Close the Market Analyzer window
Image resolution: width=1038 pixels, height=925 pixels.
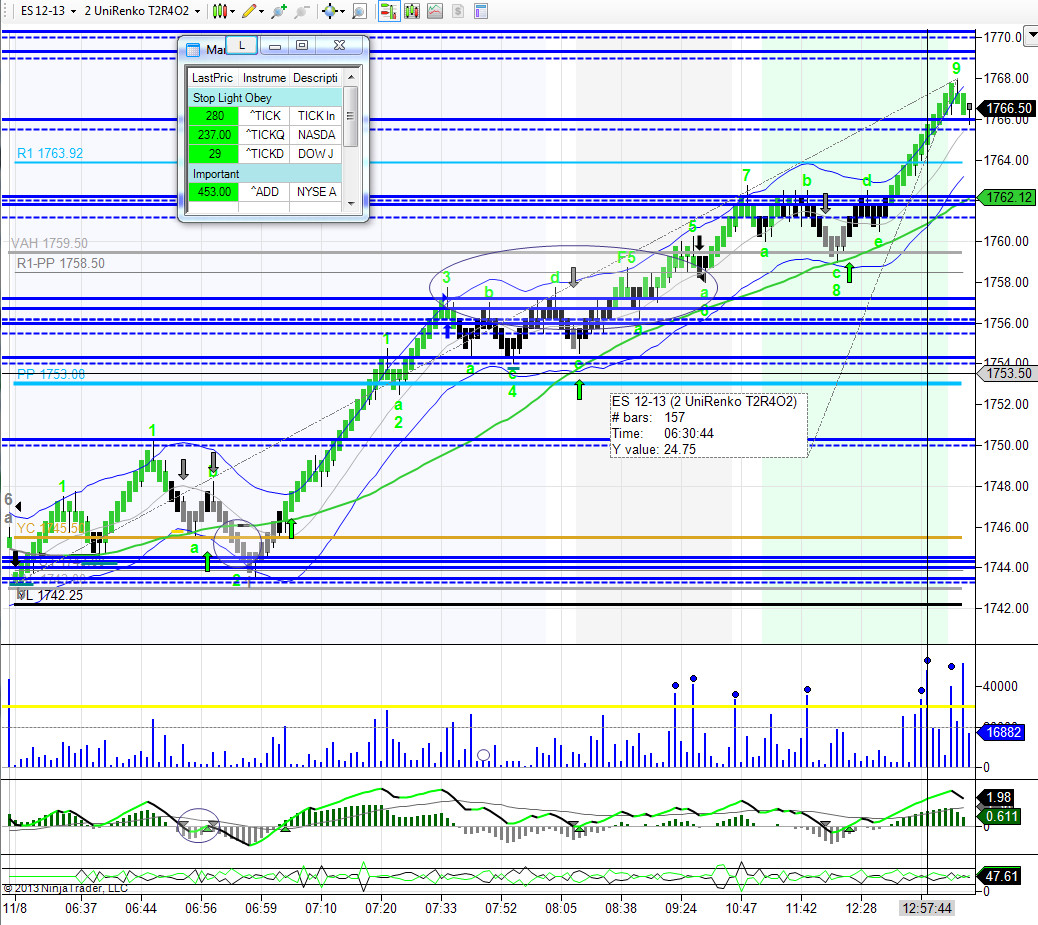340,46
